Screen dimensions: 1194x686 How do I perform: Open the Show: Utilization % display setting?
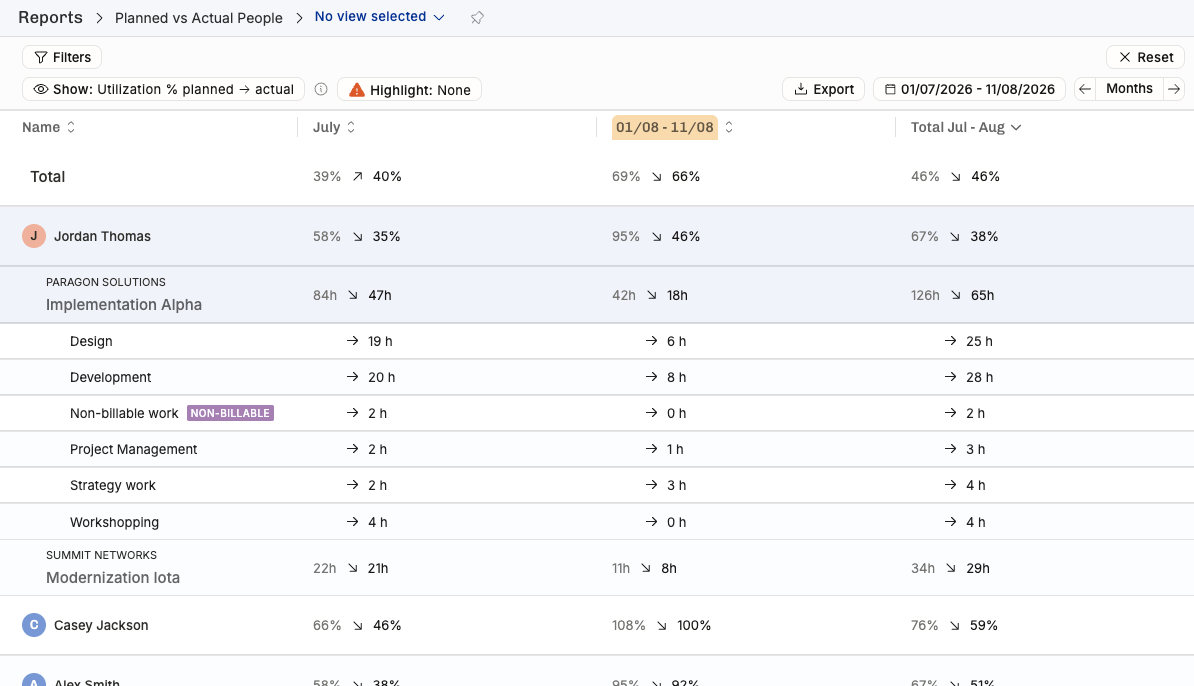(164, 89)
